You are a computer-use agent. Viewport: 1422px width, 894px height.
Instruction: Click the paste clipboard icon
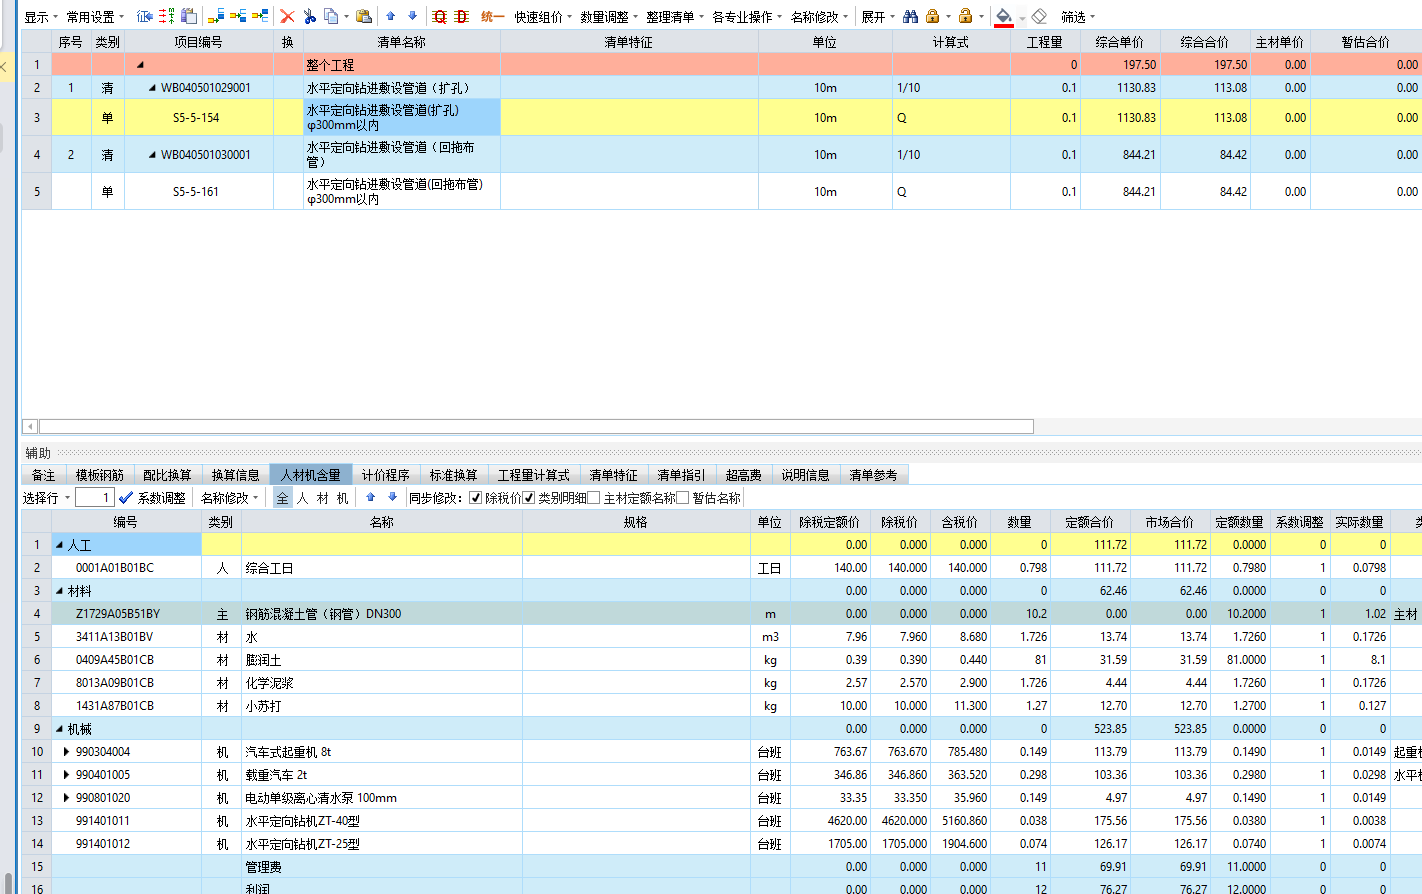coord(364,16)
